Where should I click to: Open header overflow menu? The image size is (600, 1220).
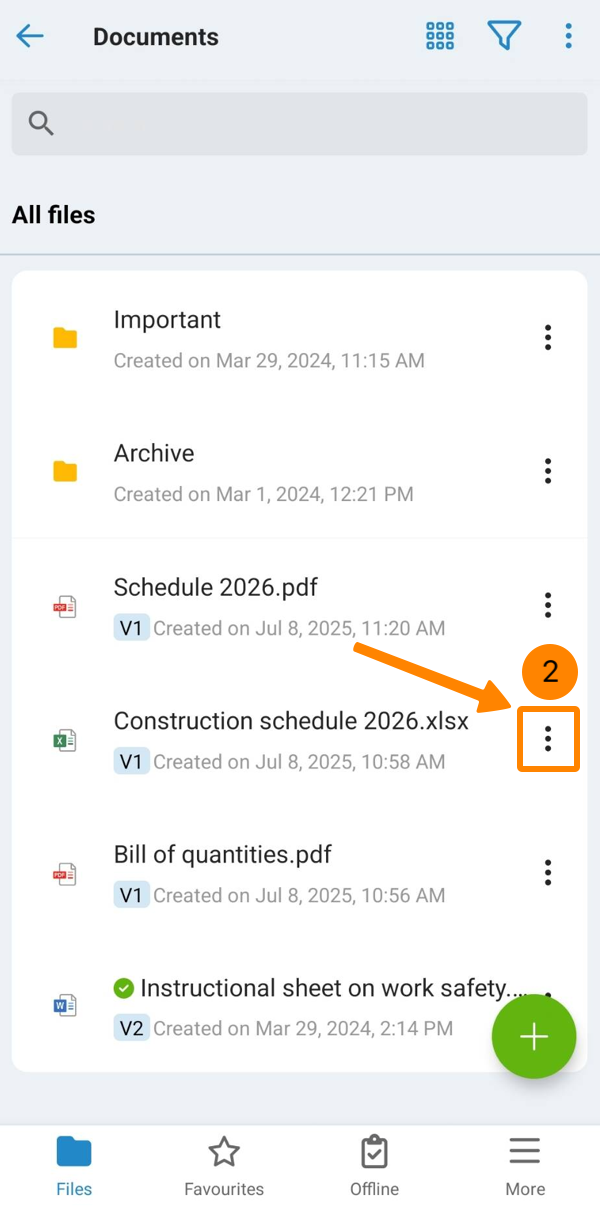pyautogui.click(x=568, y=37)
